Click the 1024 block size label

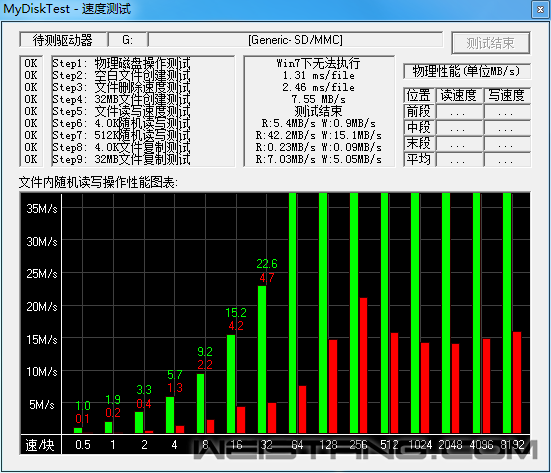click(x=420, y=445)
